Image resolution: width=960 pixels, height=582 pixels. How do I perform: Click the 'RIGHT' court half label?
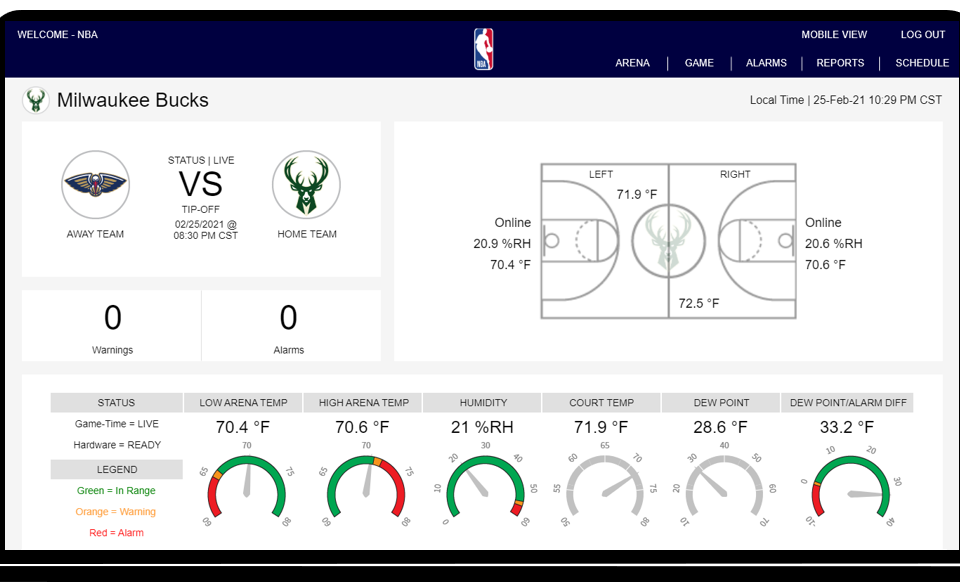(x=735, y=174)
